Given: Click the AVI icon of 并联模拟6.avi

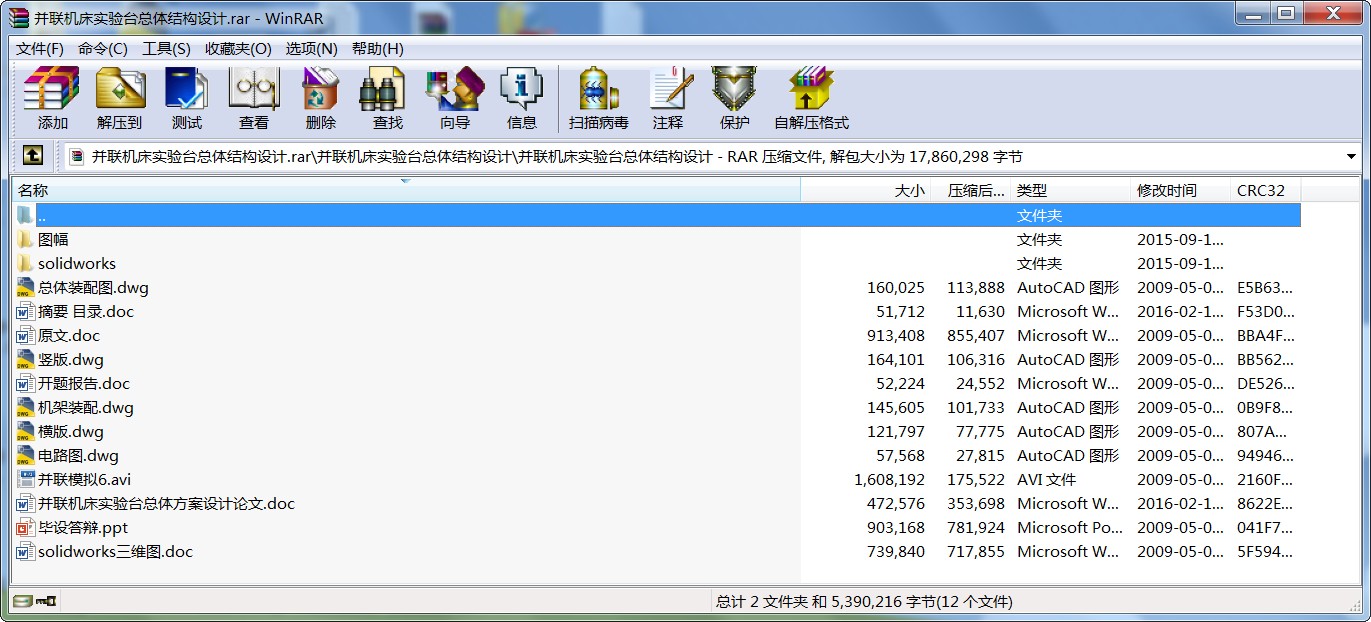Looking at the screenshot, I should (25, 479).
